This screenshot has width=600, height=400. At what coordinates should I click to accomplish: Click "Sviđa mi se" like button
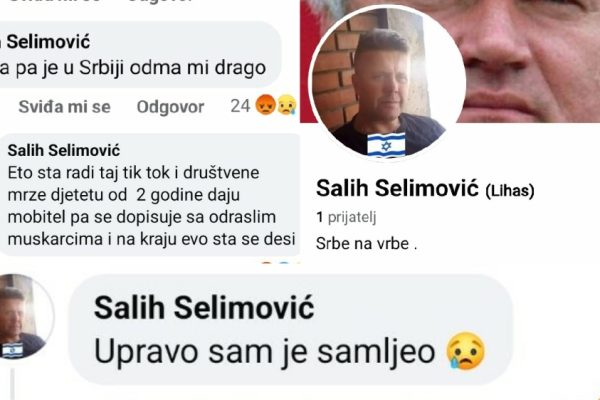click(64, 107)
